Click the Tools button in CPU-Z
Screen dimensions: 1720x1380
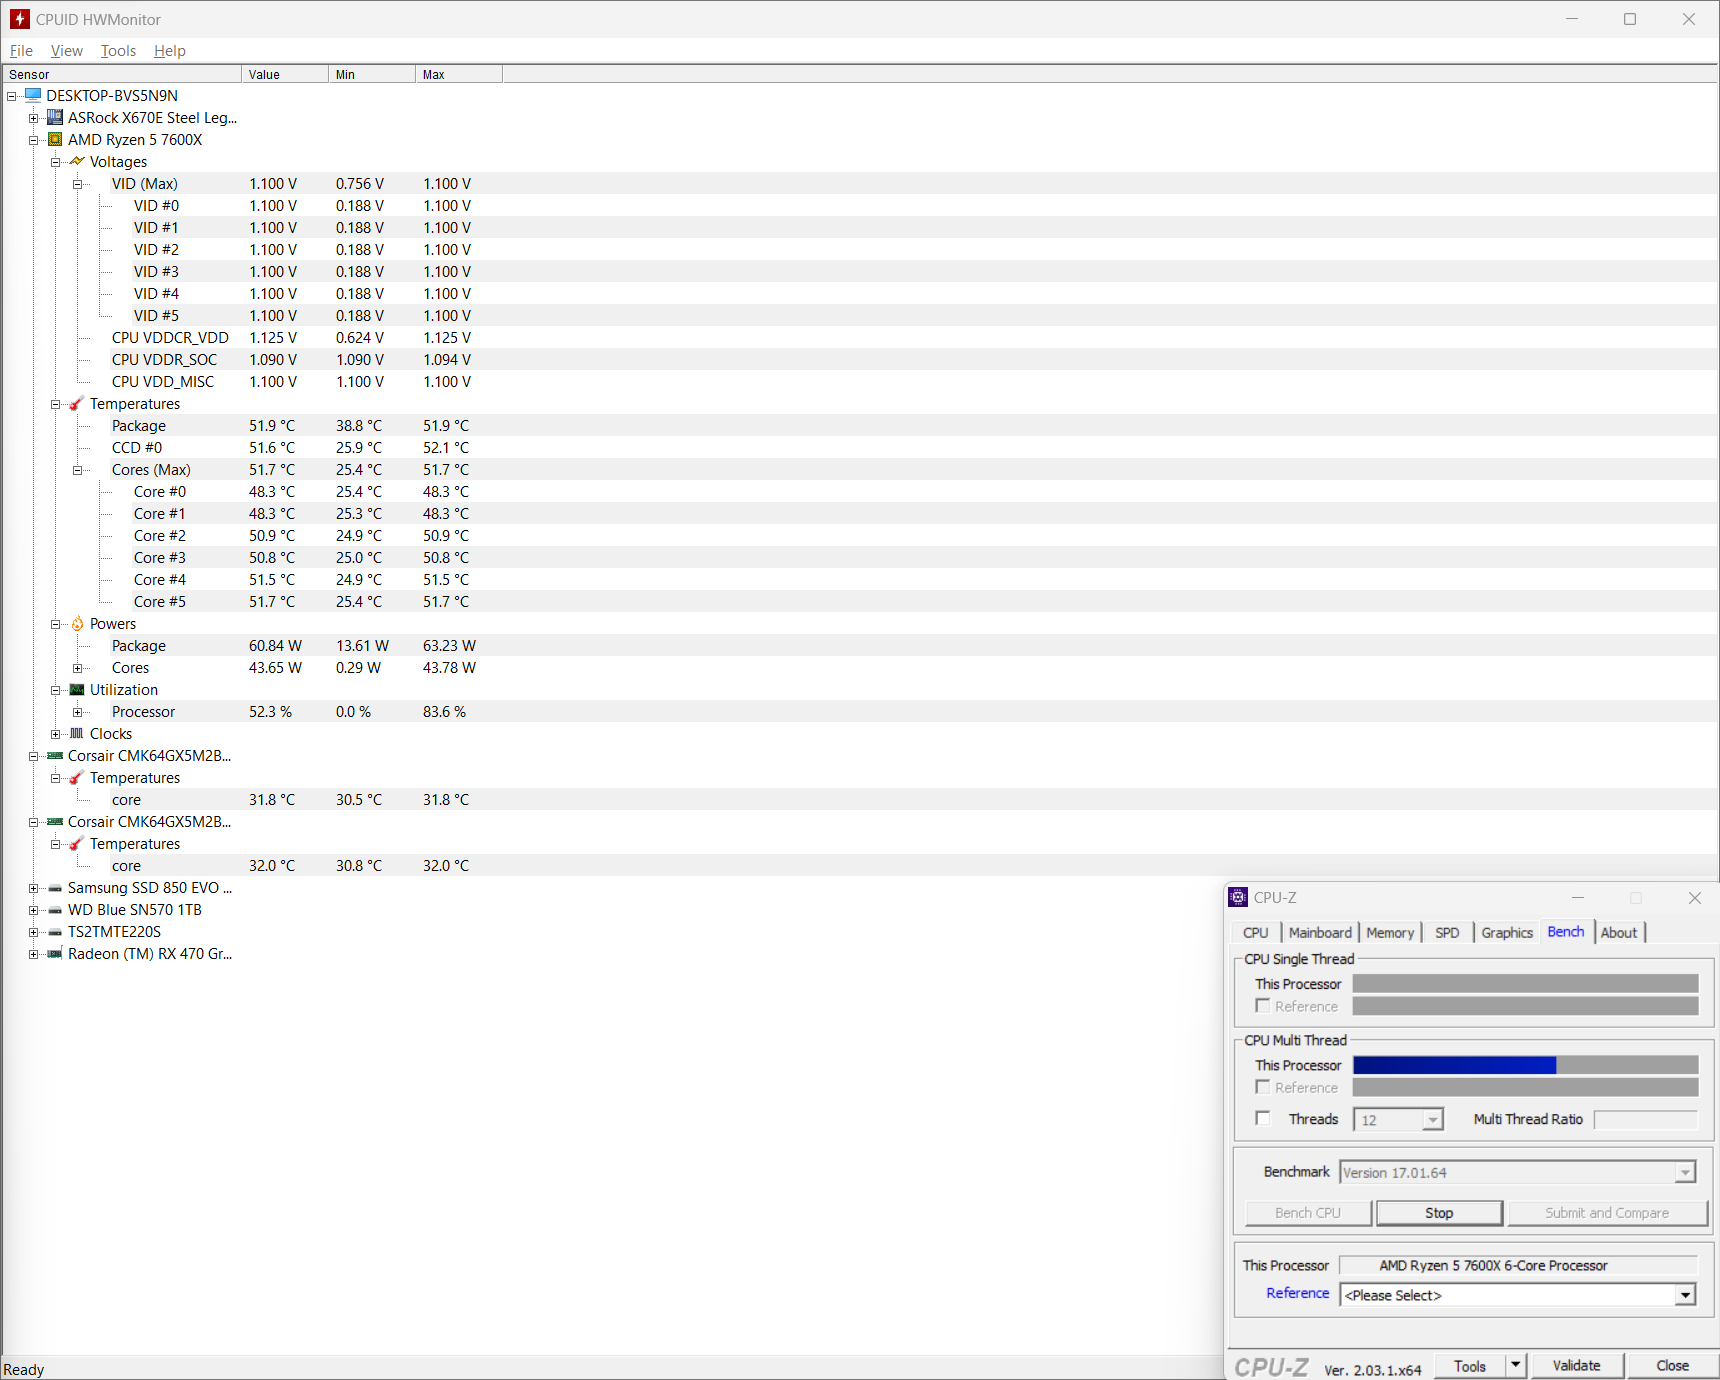[1470, 1365]
